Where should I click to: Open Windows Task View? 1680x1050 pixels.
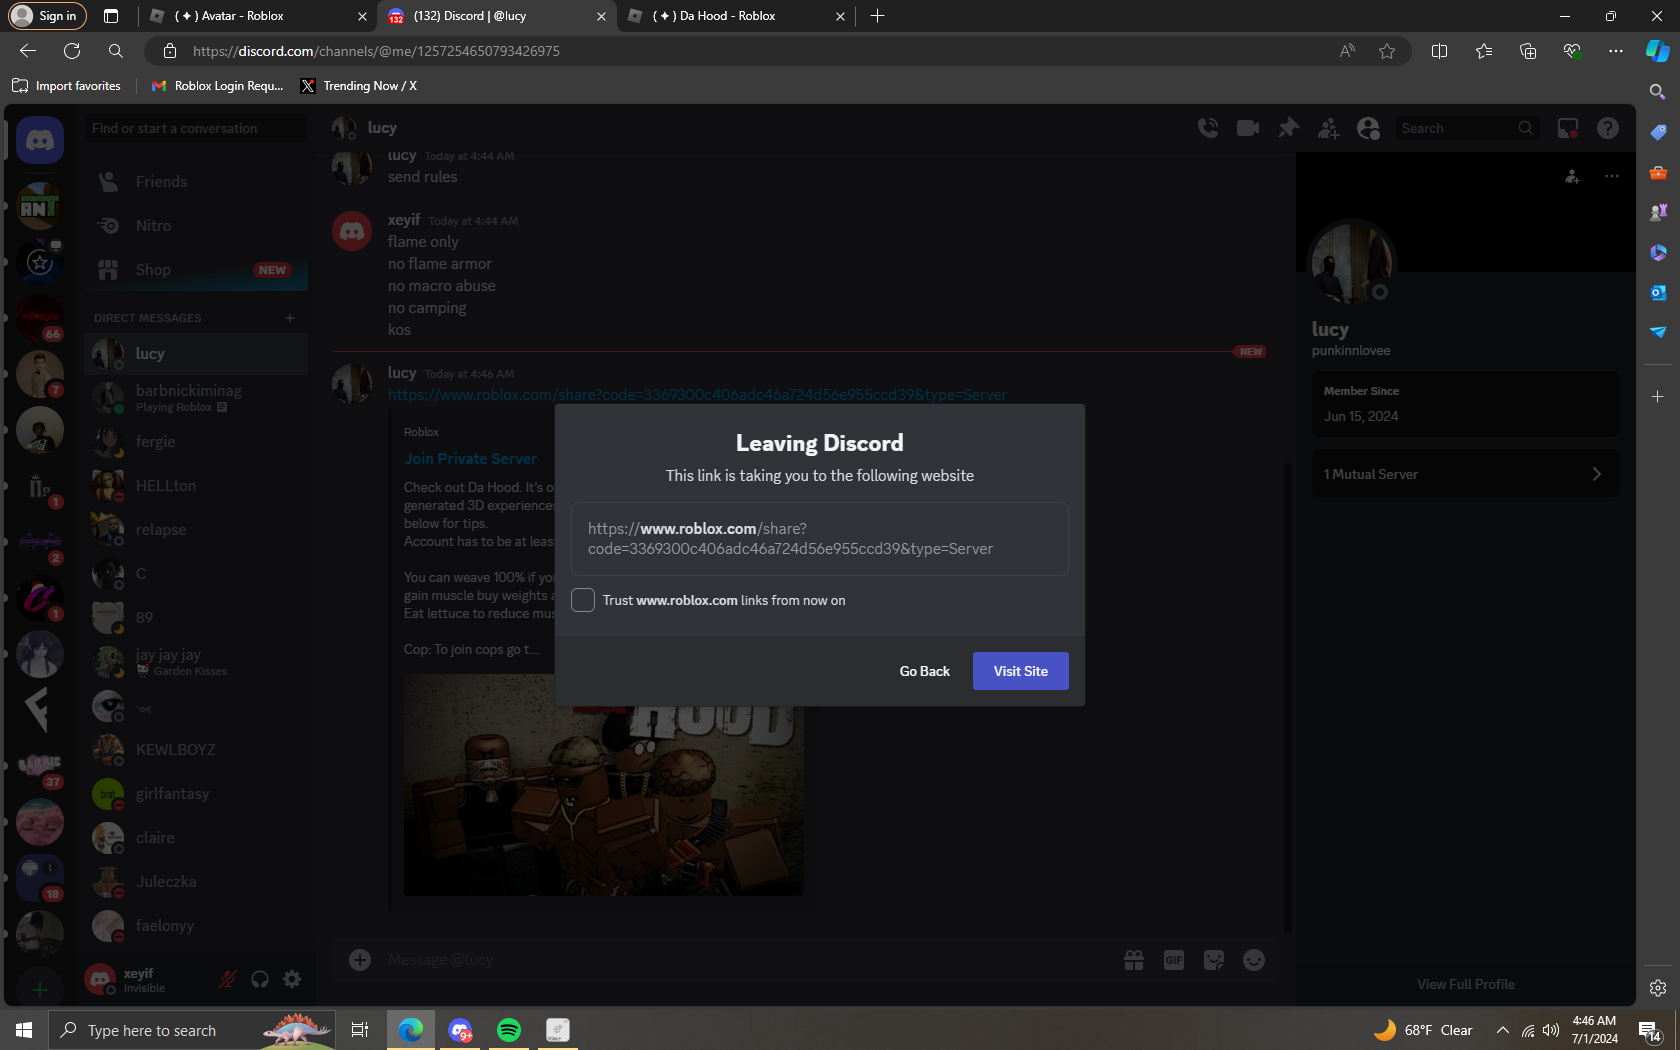[360, 1030]
